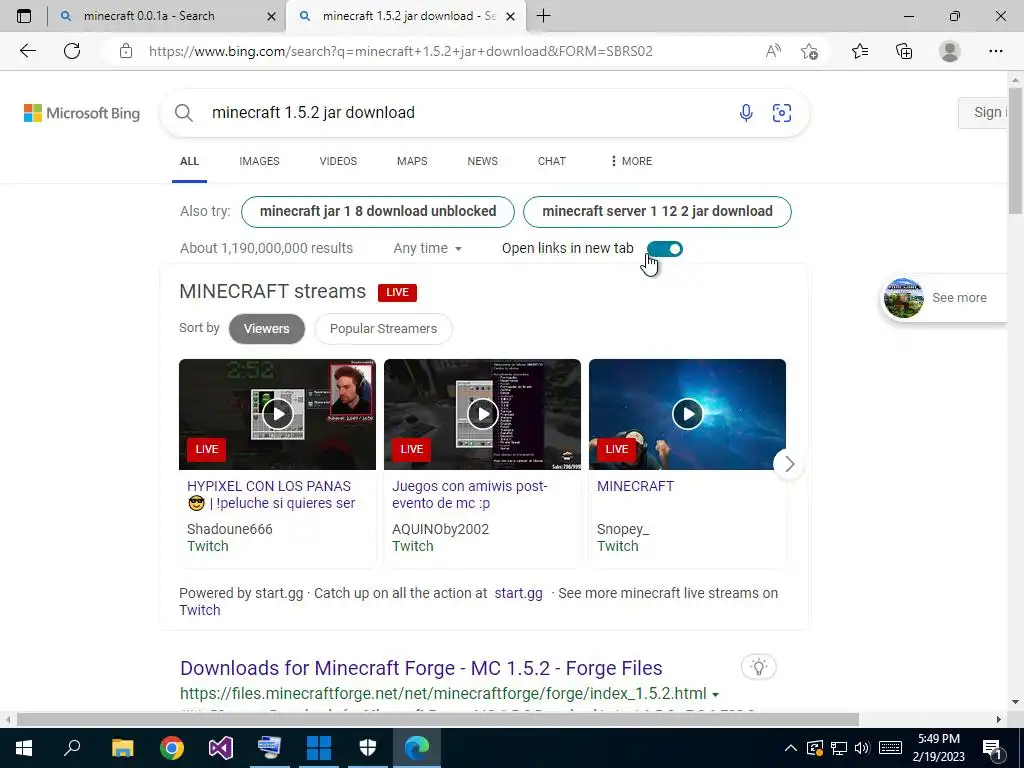Image resolution: width=1024 pixels, height=768 pixels.
Task: Go back with the browser back arrow
Action: [27, 51]
